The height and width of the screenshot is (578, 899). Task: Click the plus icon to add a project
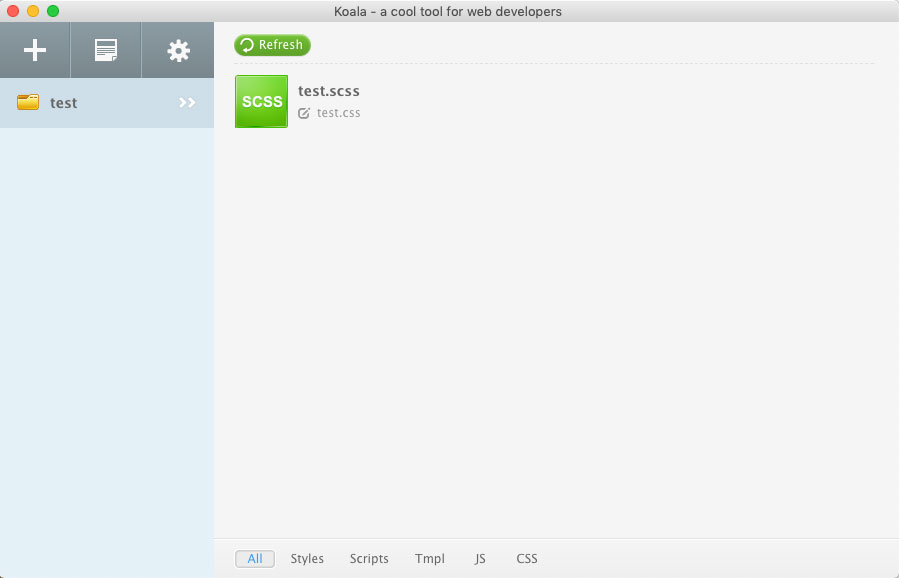pyautogui.click(x=35, y=51)
